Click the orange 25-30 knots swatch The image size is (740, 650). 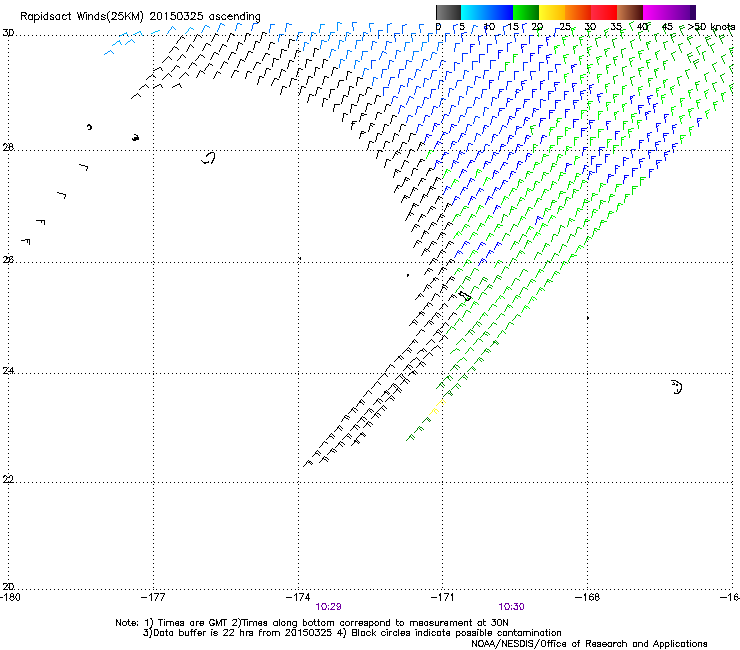pos(578,12)
